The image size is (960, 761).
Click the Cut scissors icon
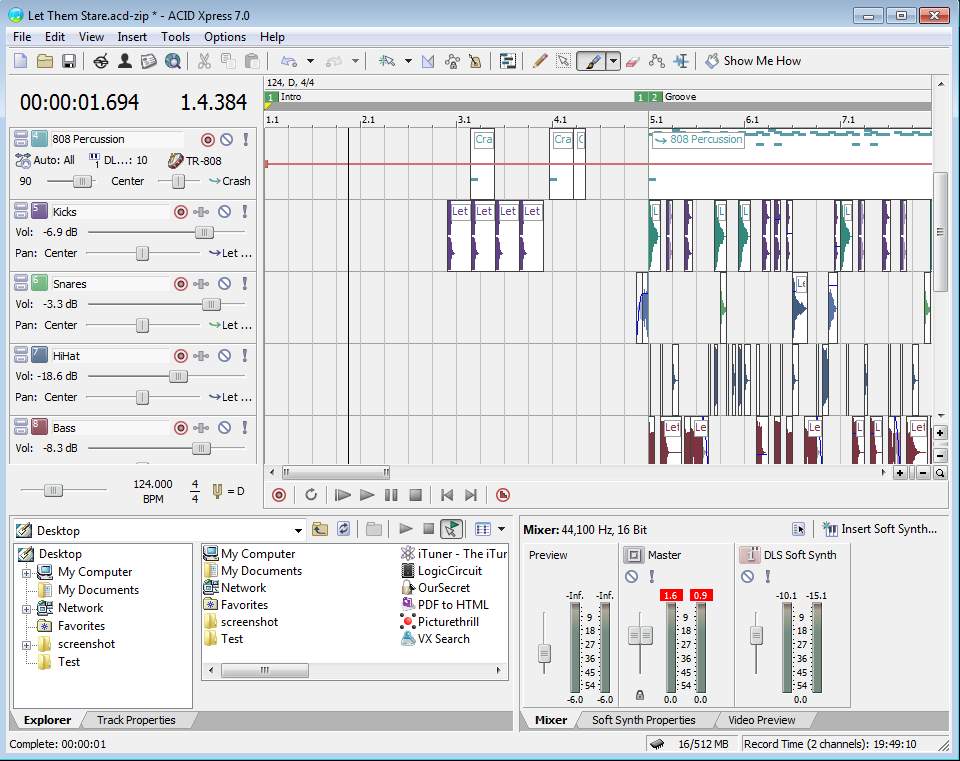click(204, 61)
